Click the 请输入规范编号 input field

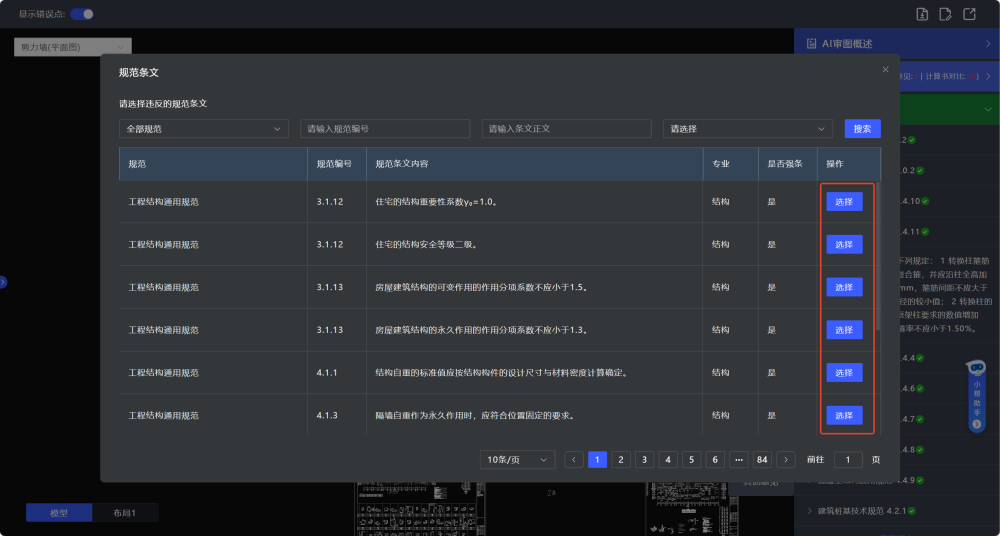[385, 129]
